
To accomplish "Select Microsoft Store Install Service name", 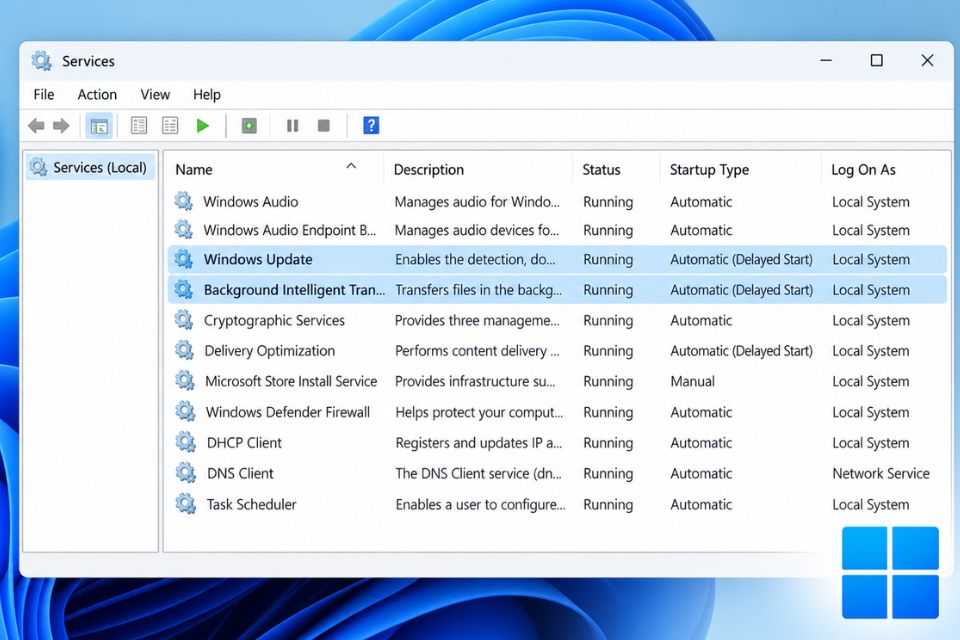I will [291, 381].
